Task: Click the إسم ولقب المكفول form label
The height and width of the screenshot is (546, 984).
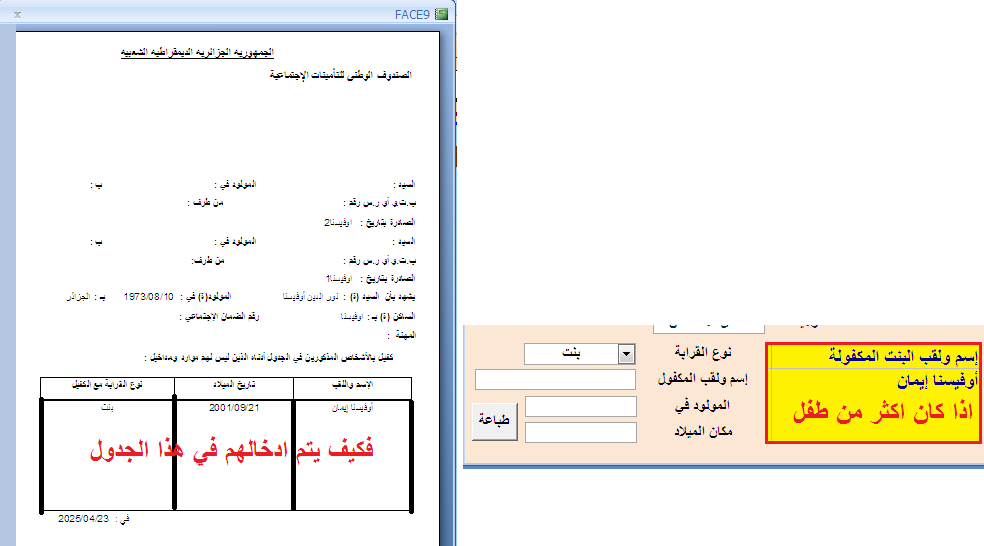Action: click(x=702, y=379)
